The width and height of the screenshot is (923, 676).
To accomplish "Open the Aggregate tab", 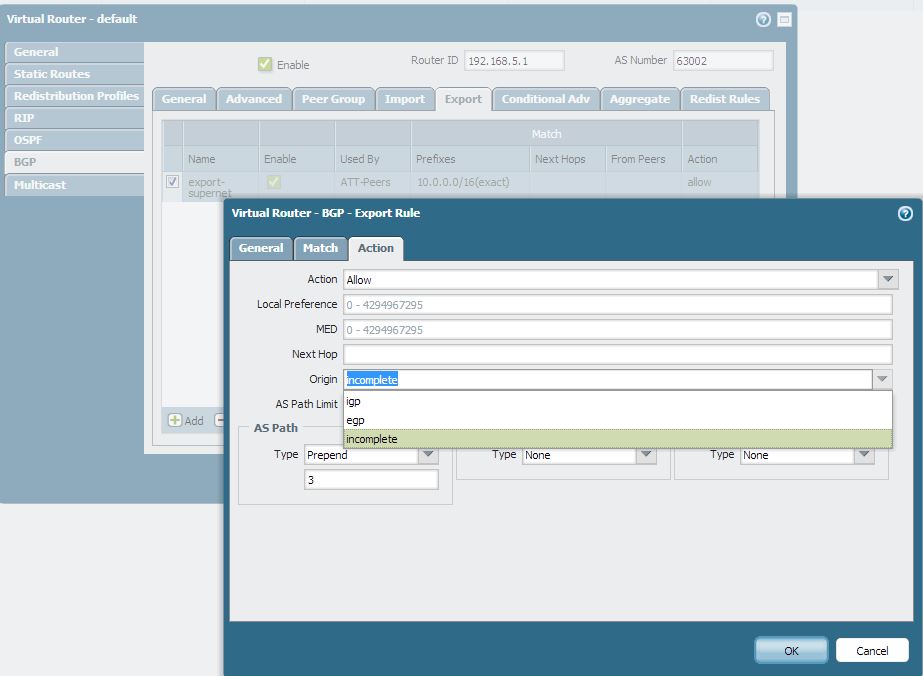I will coord(640,99).
